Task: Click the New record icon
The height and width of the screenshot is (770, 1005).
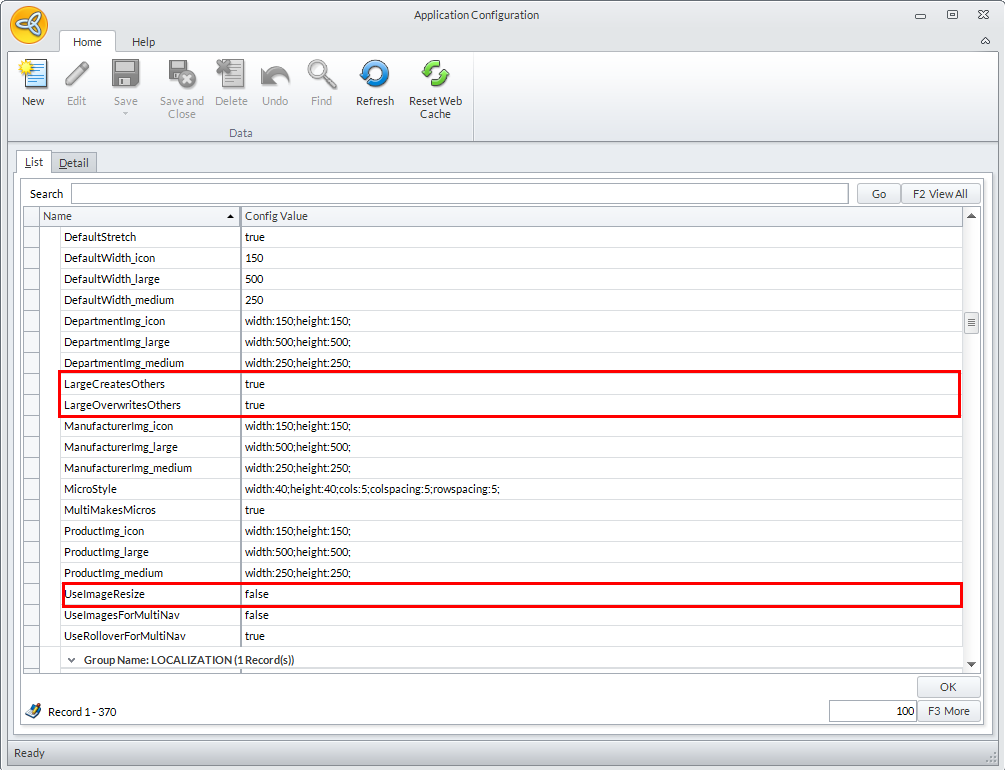Action: click(x=33, y=75)
